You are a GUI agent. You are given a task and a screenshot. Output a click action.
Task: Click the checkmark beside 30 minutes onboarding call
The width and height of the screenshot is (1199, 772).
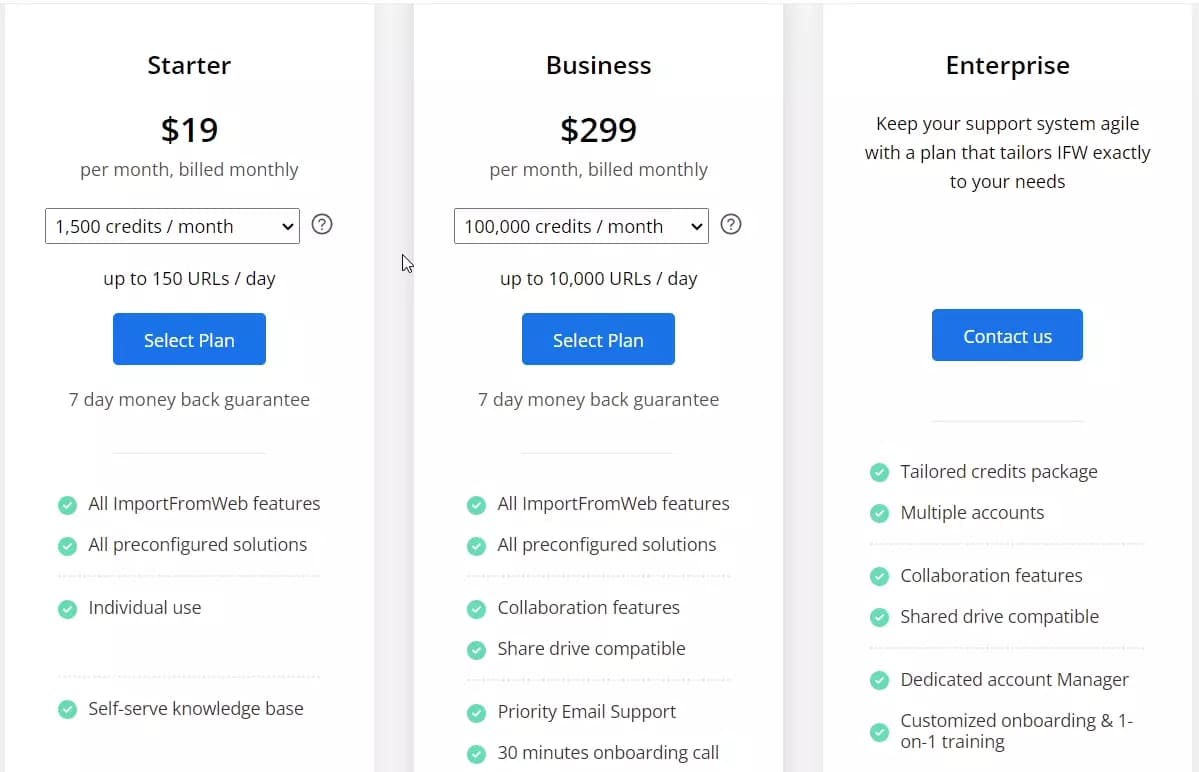tap(476, 753)
